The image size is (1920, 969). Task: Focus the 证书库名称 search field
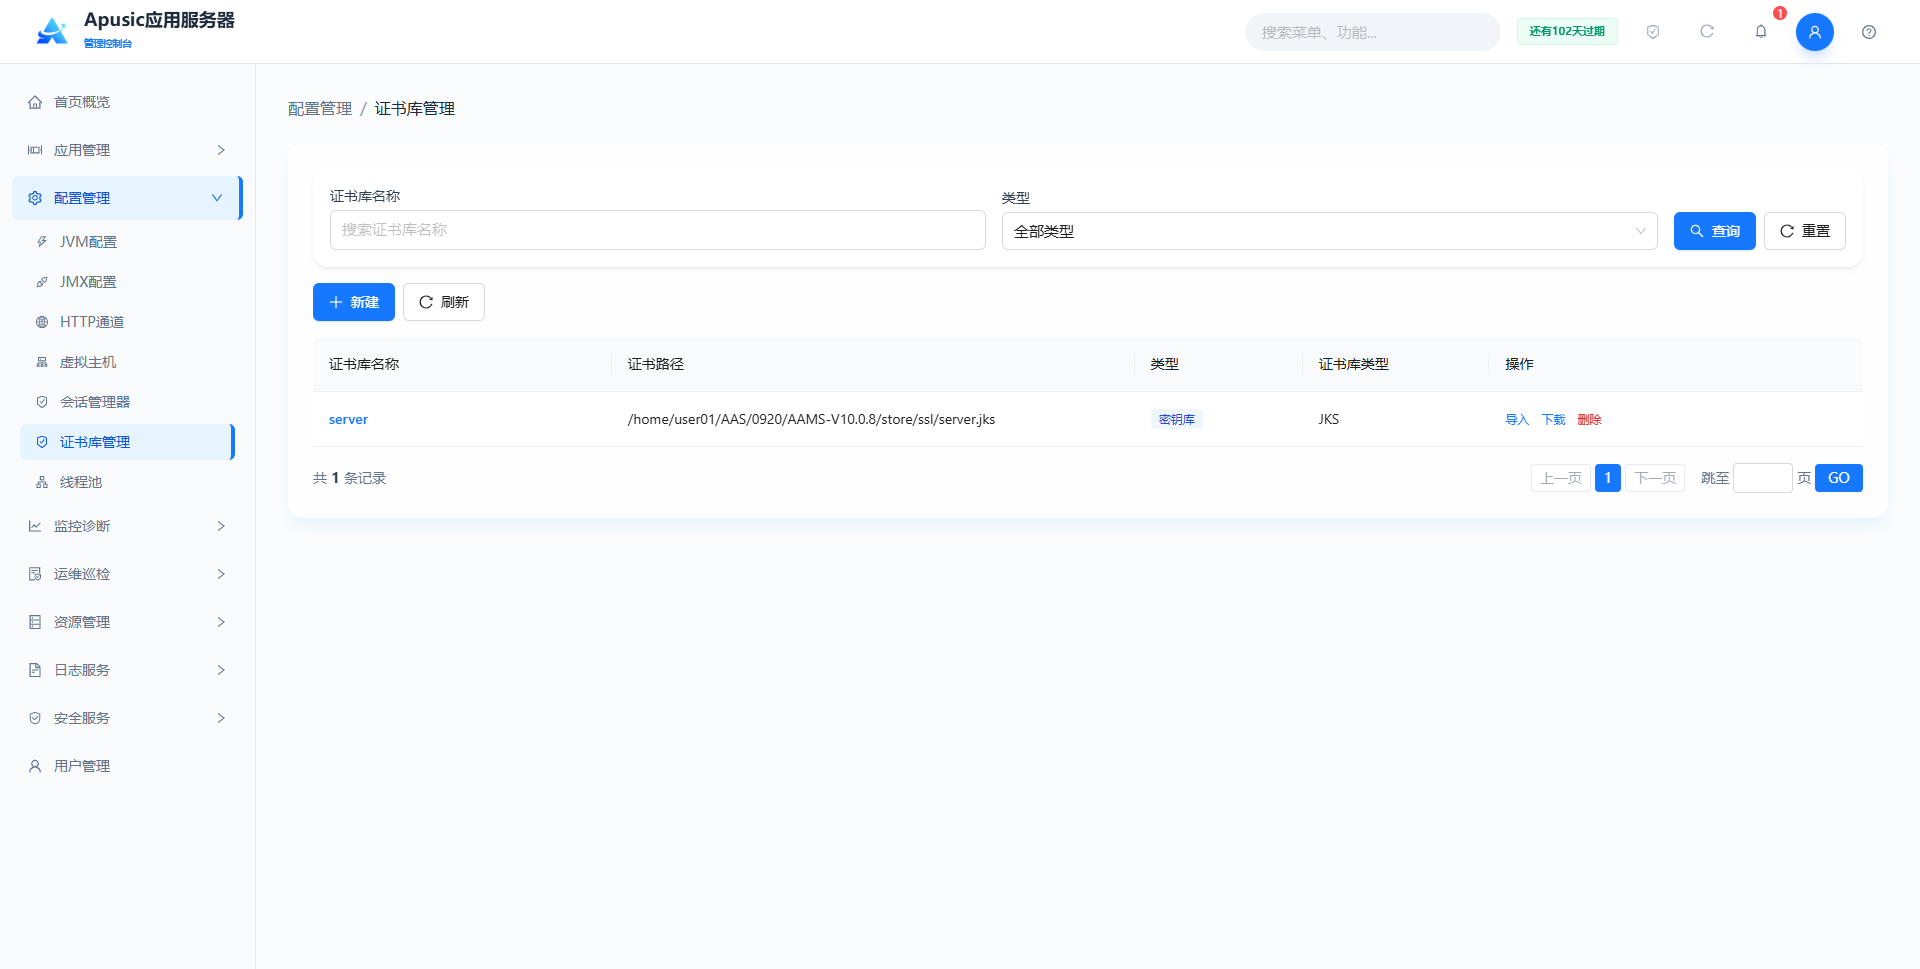(658, 230)
